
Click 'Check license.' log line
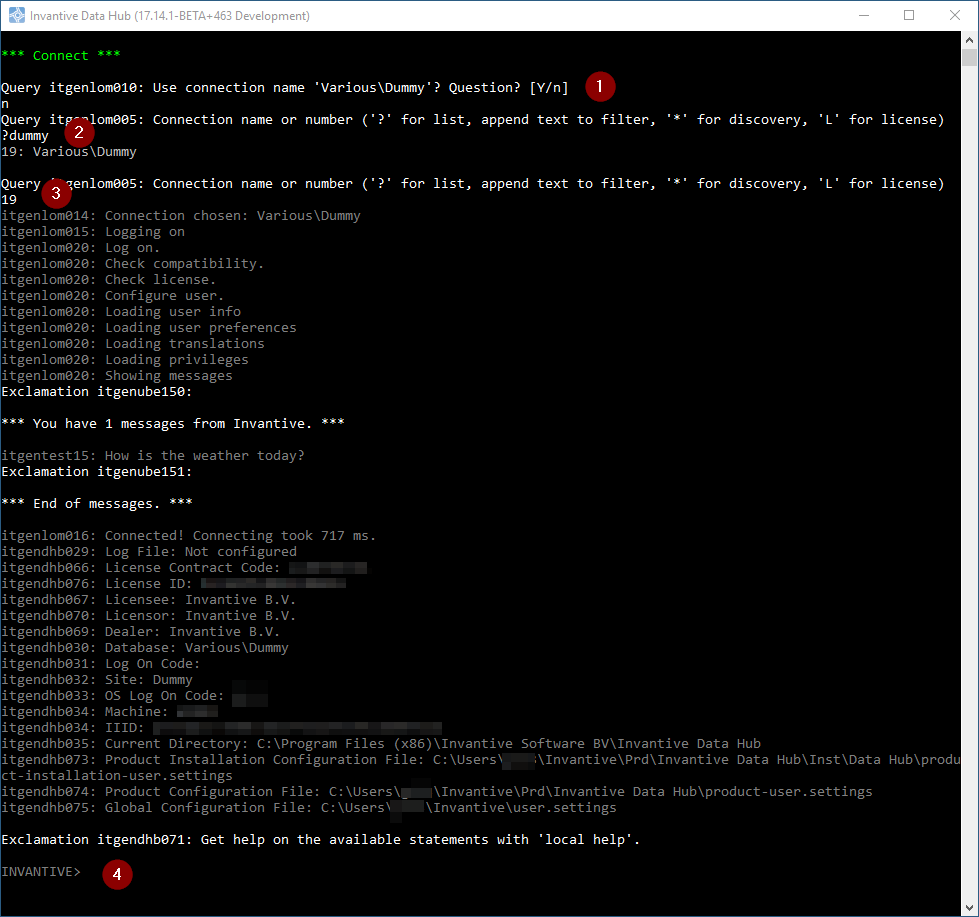pos(109,280)
